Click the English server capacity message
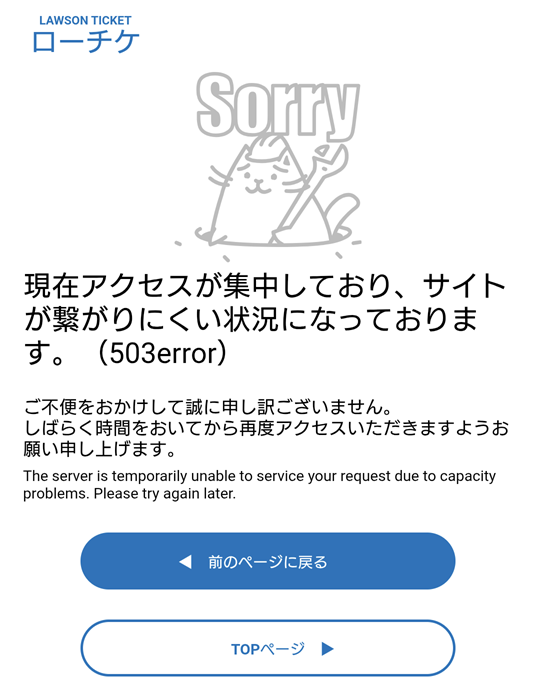The height and width of the screenshot is (694, 538). 260,485
